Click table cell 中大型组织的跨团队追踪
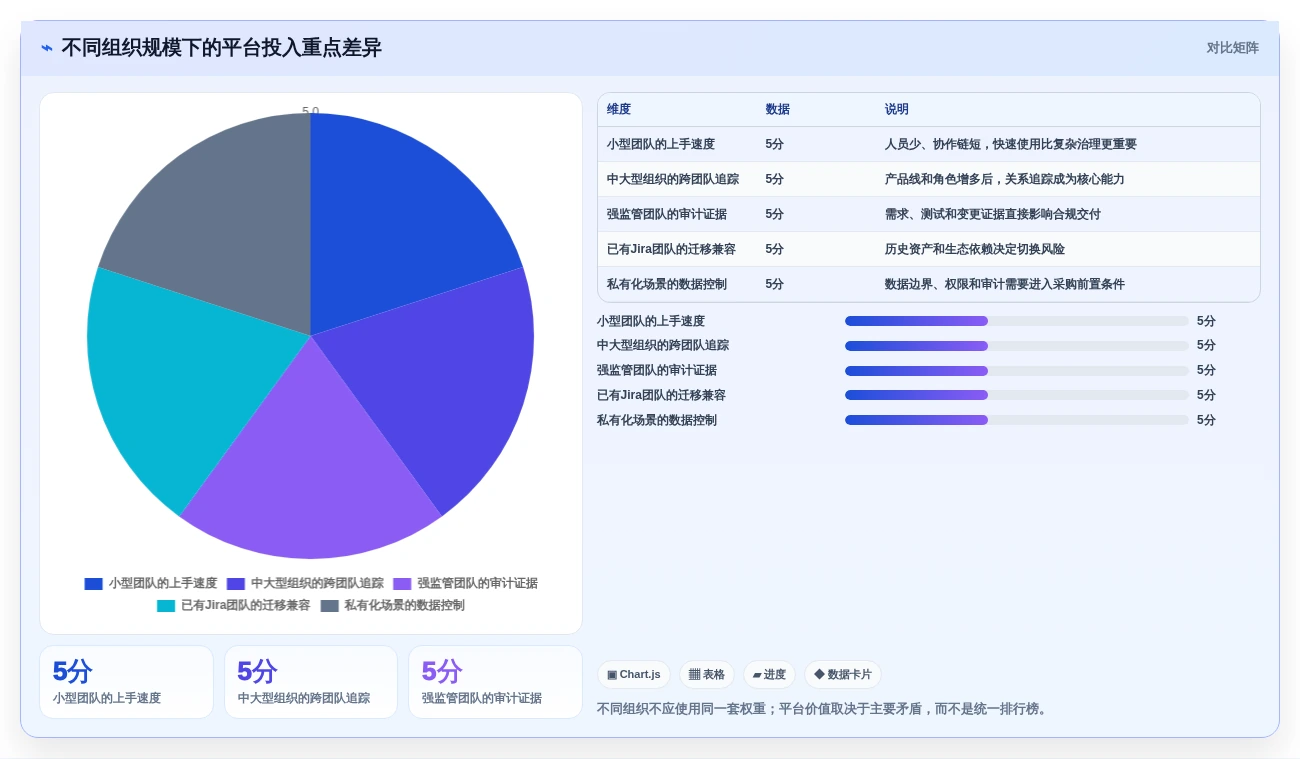1300x759 pixels. (x=673, y=179)
